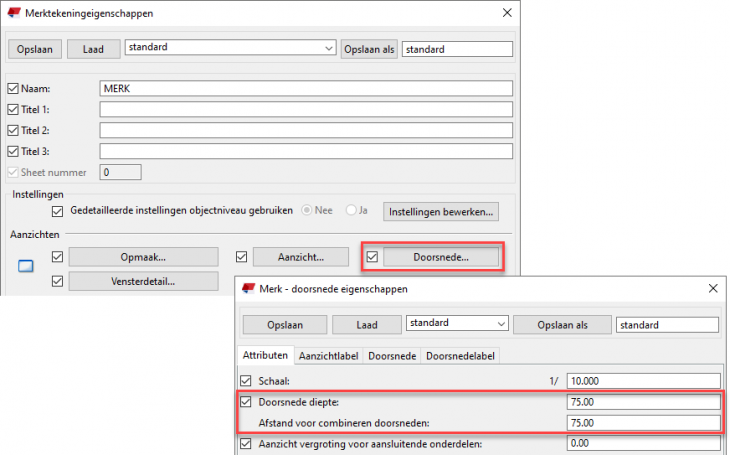Toggle the Titel 1 checkbox
Screen dimensions: 730x455
click(x=13, y=109)
